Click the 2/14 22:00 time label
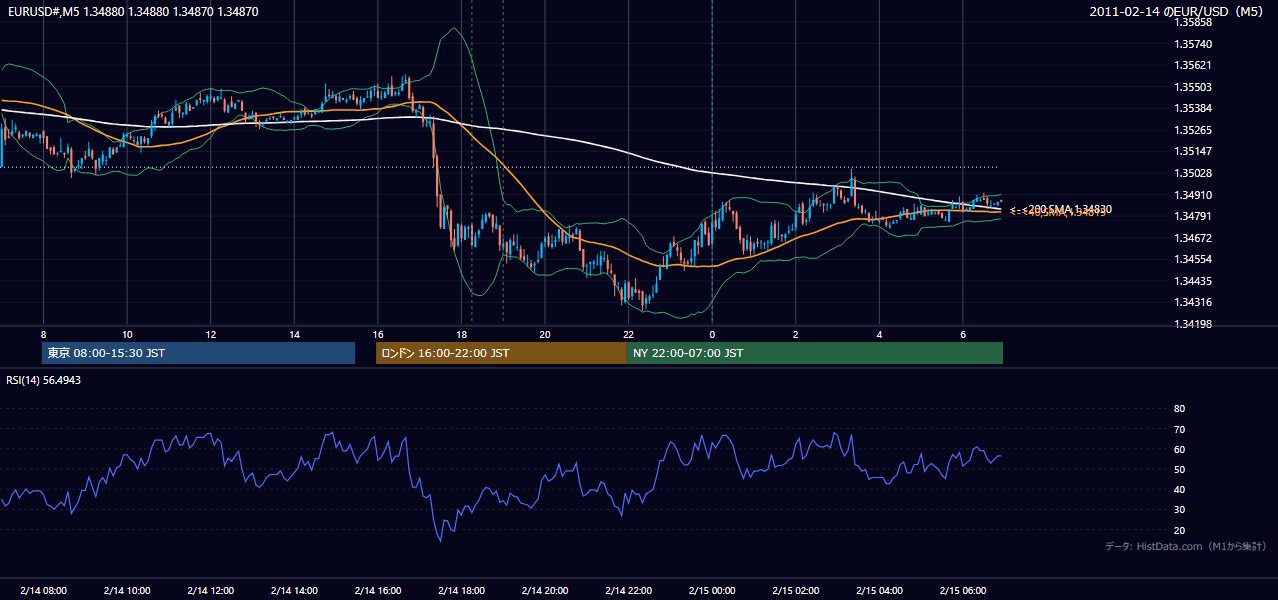This screenshot has width=1278, height=600. [x=628, y=591]
